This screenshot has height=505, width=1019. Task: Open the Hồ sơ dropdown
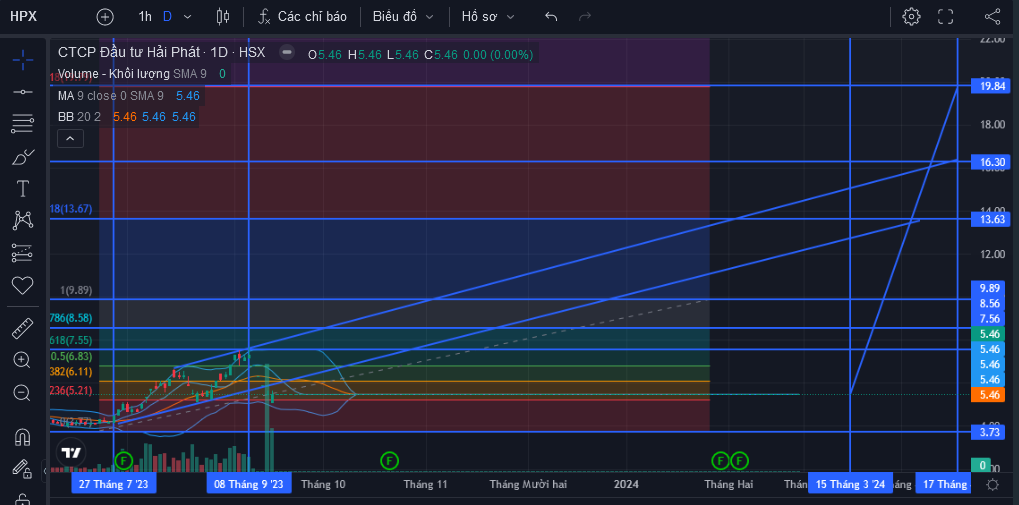(x=488, y=16)
